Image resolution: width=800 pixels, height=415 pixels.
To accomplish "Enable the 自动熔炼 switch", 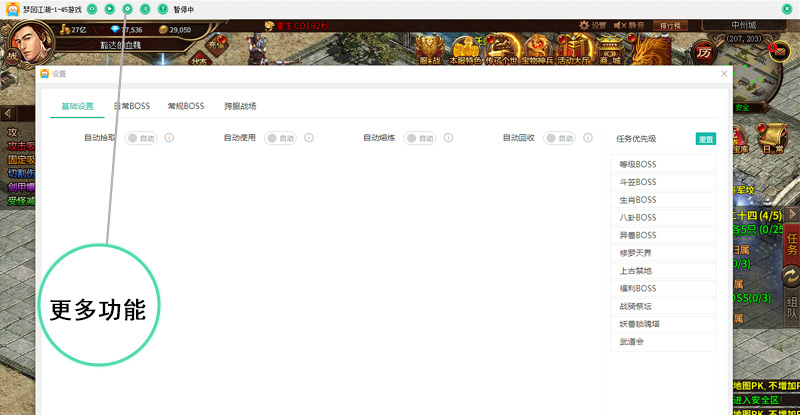I will [x=419, y=138].
